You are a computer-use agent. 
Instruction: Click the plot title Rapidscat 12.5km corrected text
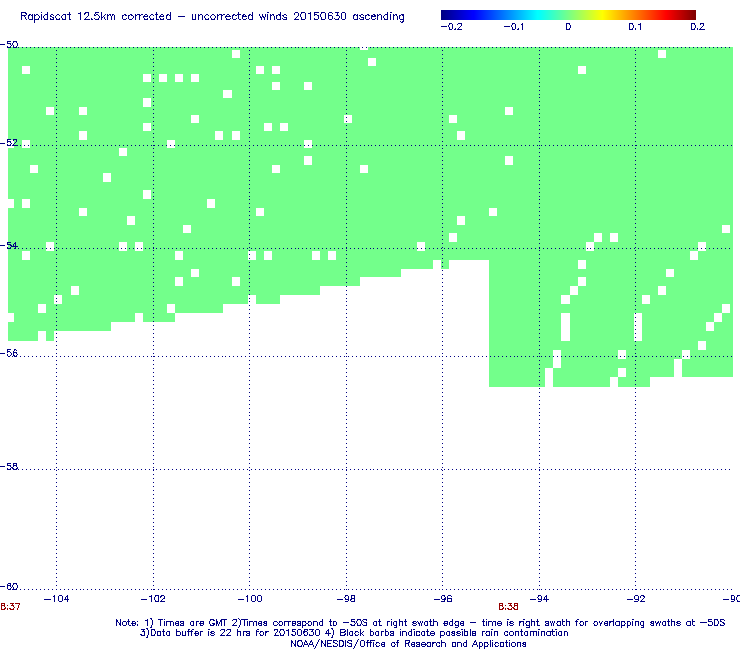212,17
